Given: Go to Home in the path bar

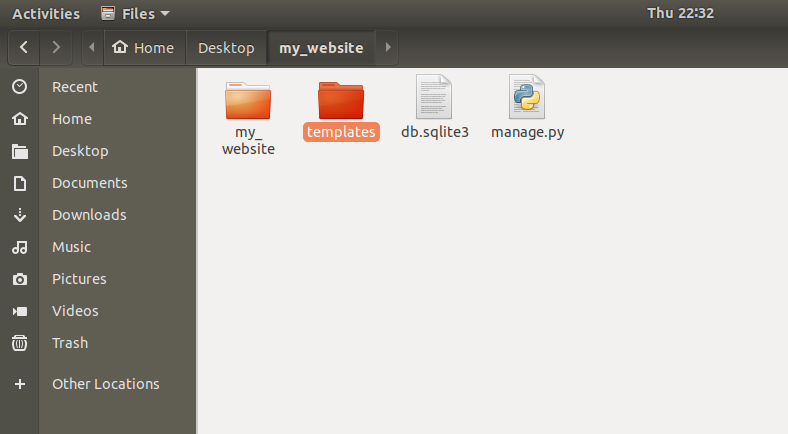Looking at the screenshot, I should click(x=144, y=48).
